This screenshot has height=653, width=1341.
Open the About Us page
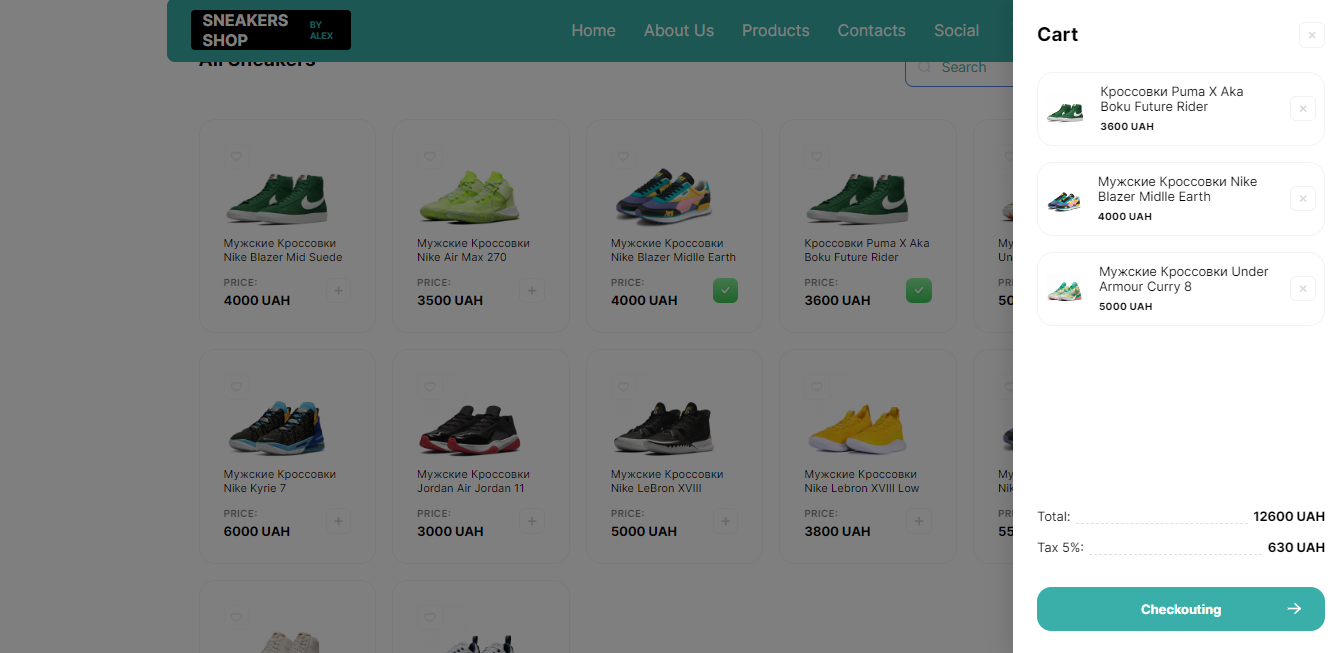679,31
